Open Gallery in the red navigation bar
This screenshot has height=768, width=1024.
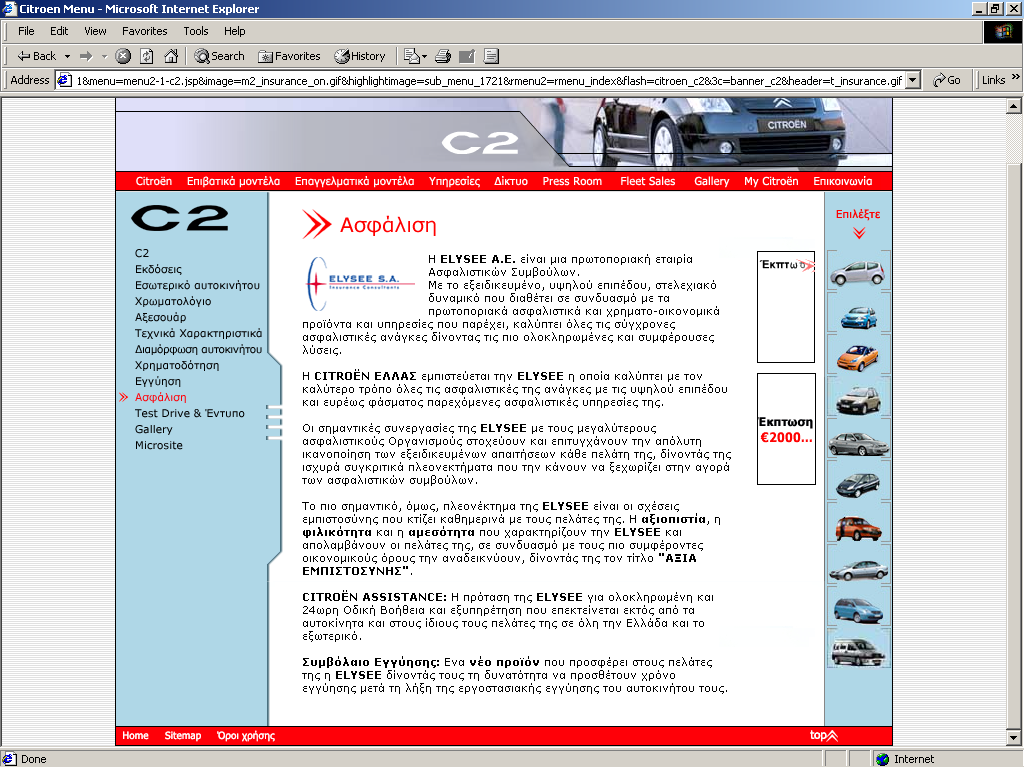tap(711, 181)
